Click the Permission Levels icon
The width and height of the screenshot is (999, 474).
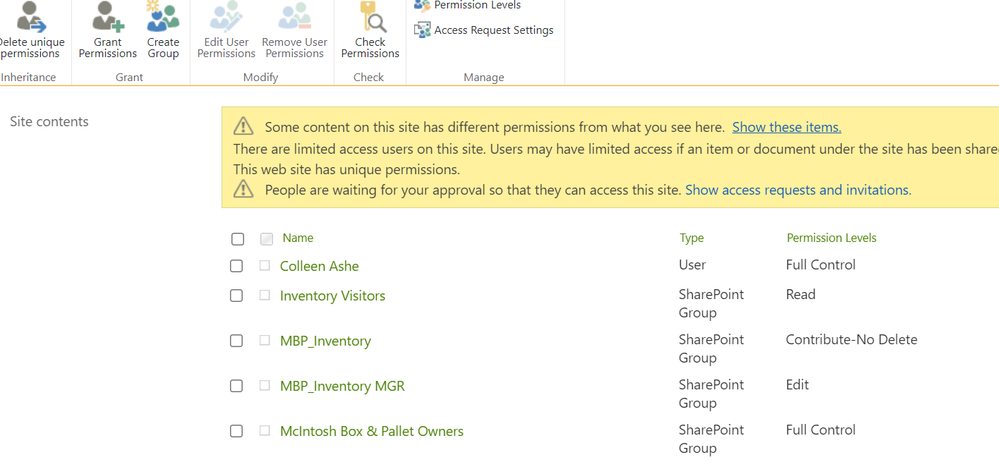[422, 5]
